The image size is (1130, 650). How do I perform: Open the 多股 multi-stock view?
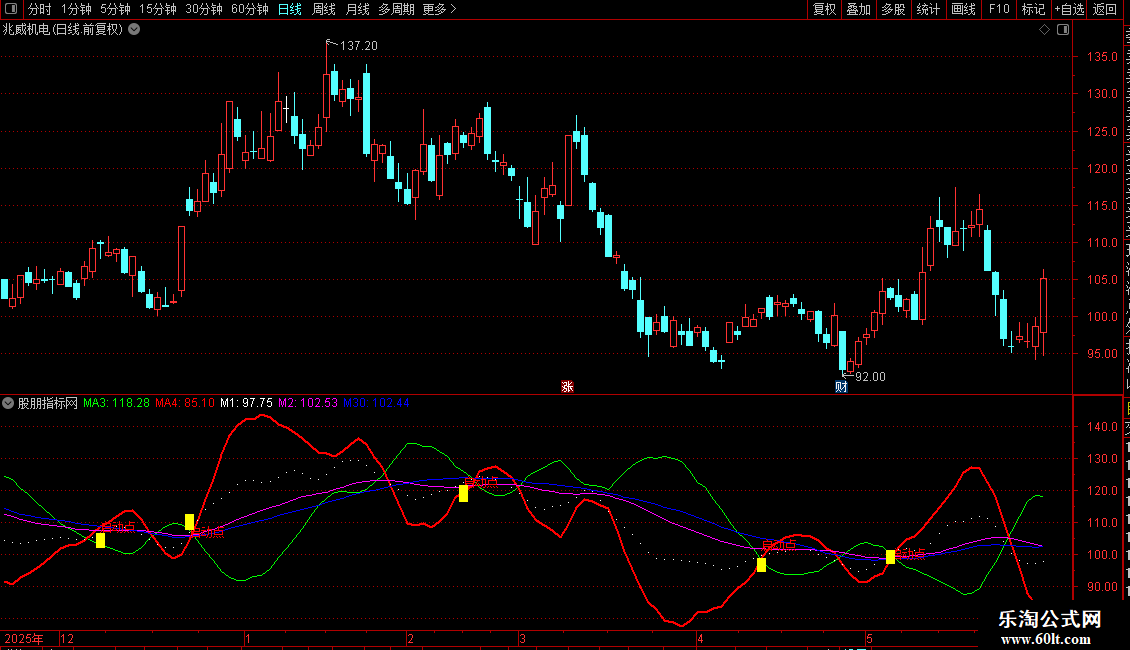coord(893,9)
